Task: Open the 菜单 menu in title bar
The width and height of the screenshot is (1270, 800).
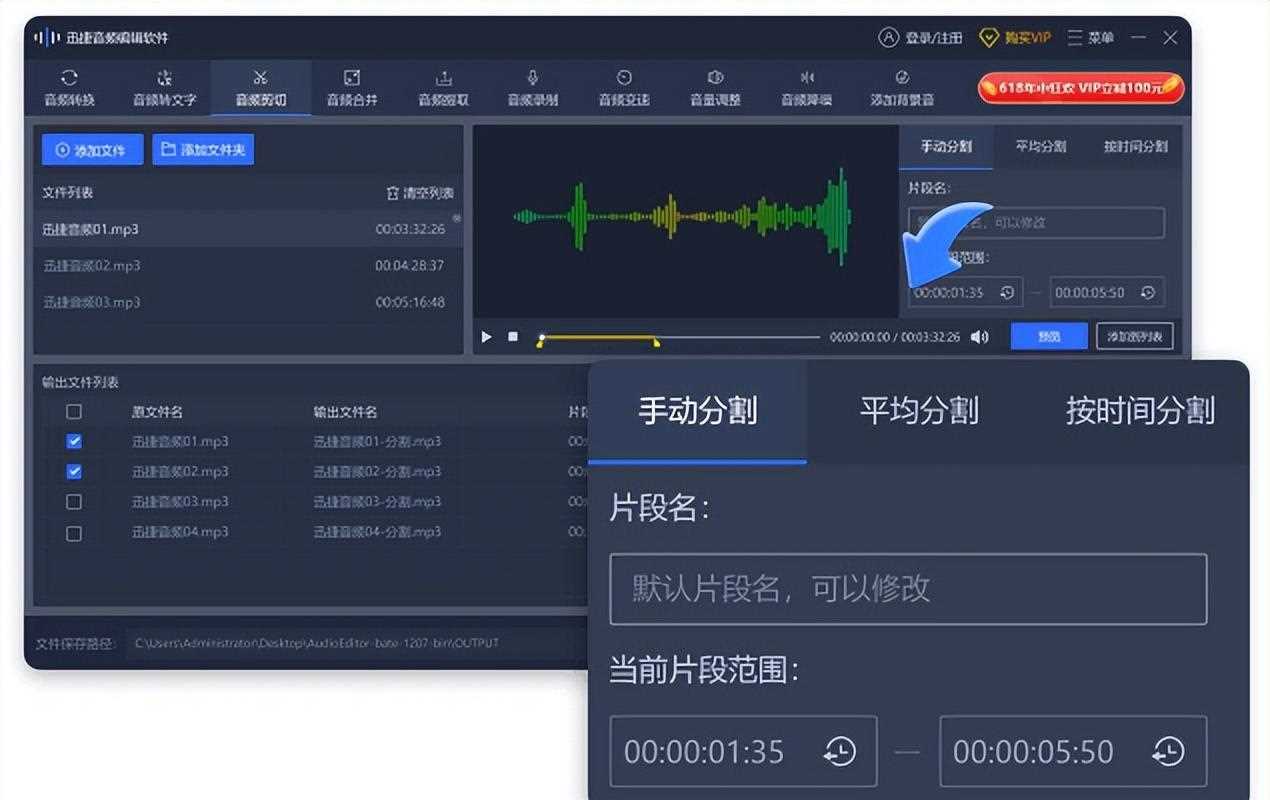Action: (1090, 38)
